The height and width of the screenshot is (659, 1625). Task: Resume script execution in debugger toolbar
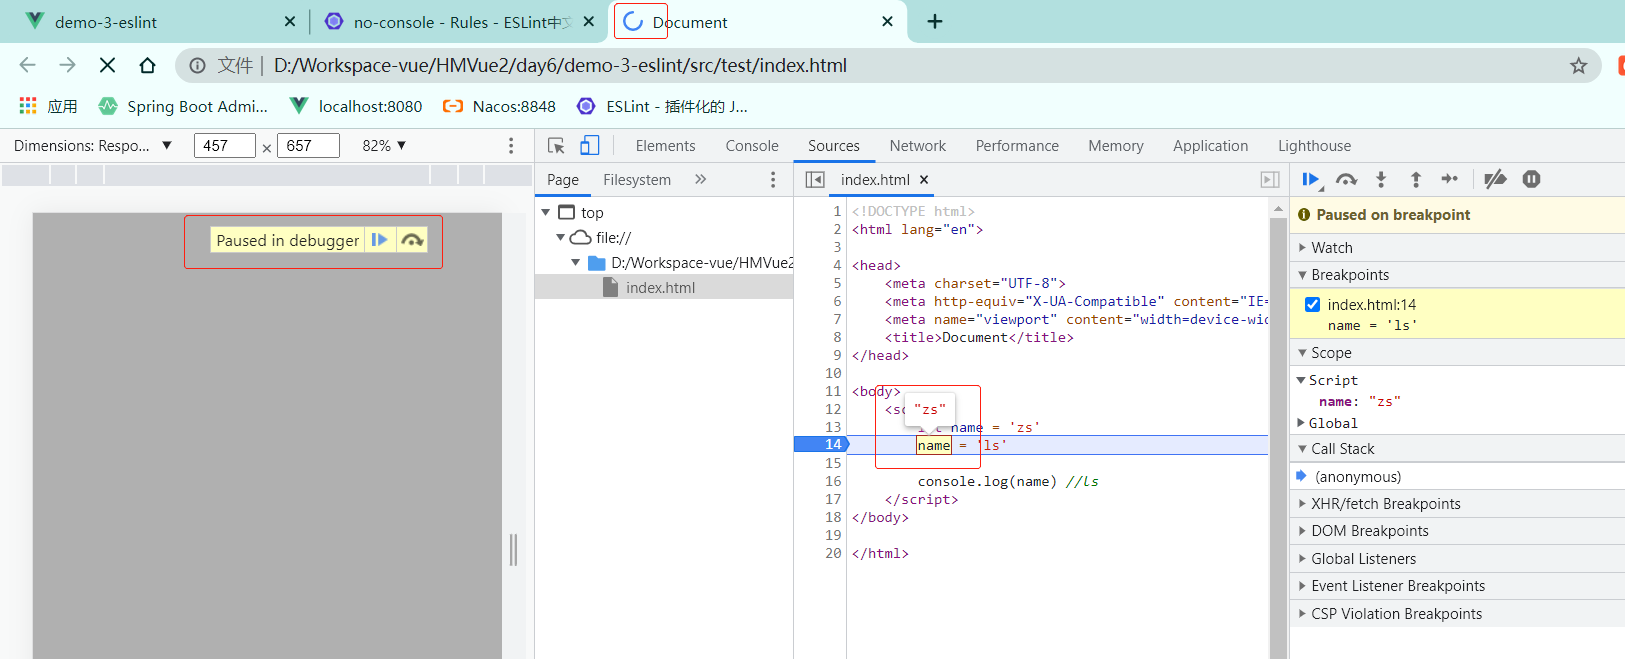1311,180
